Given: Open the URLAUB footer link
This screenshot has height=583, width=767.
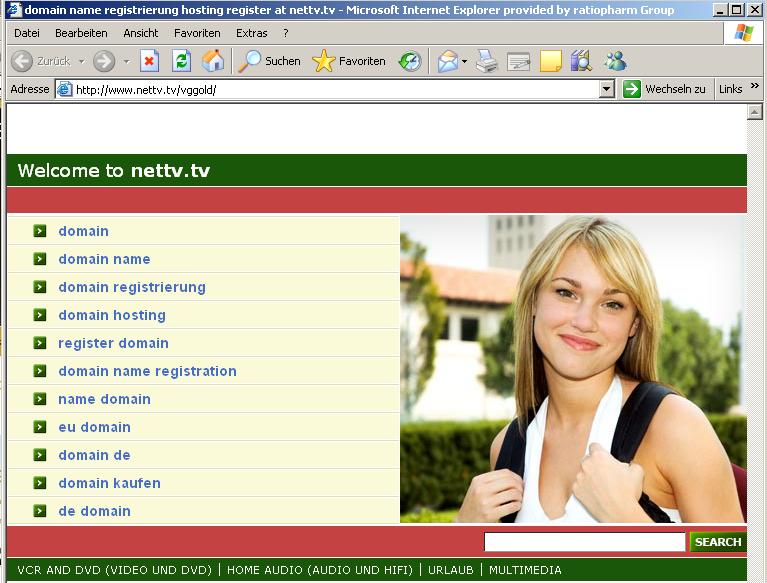Looking at the screenshot, I should [451, 570].
